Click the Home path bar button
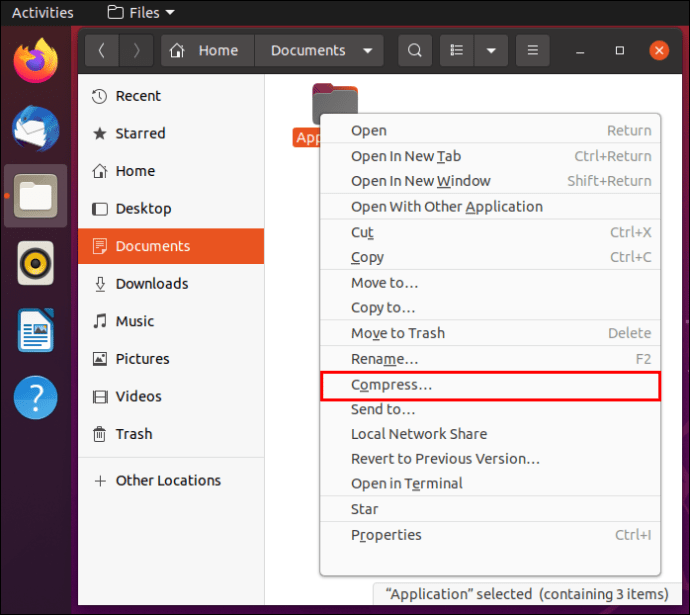The height and width of the screenshot is (615, 690). [208, 51]
